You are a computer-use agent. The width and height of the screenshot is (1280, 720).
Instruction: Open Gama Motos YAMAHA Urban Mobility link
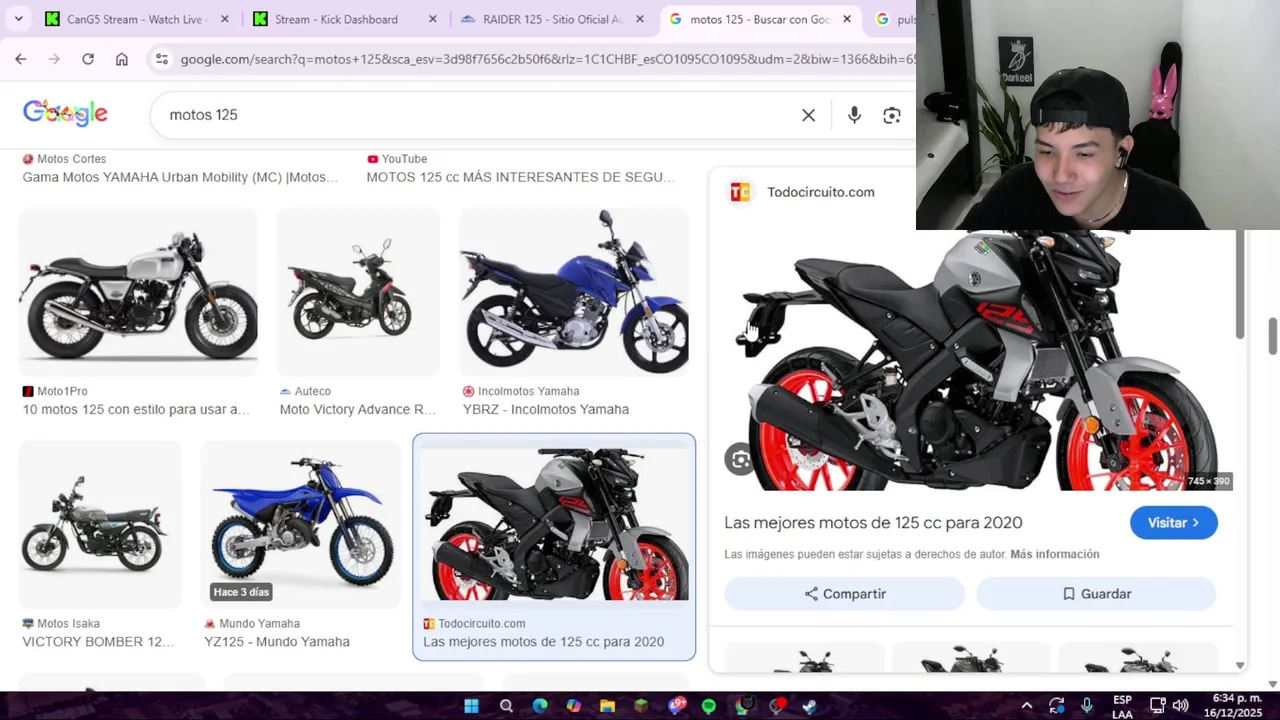coord(180,177)
